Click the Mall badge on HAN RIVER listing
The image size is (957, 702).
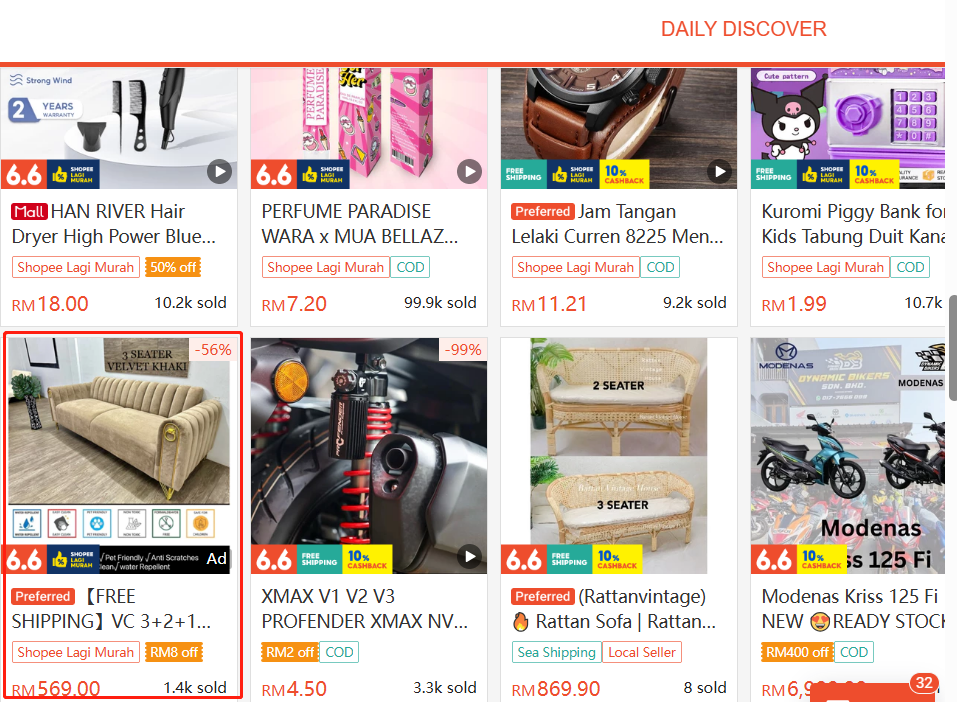click(x=29, y=212)
